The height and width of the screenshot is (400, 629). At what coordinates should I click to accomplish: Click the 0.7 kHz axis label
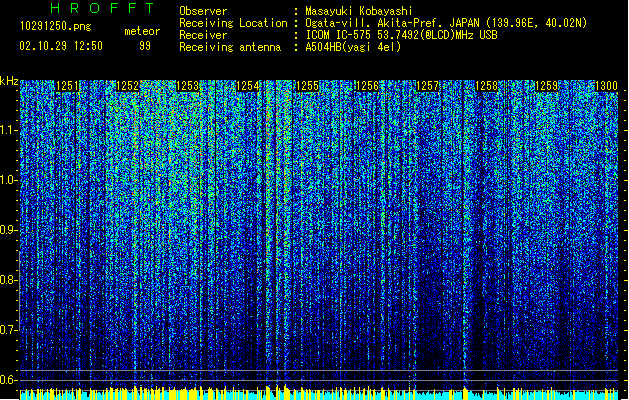pyautogui.click(x=9, y=330)
